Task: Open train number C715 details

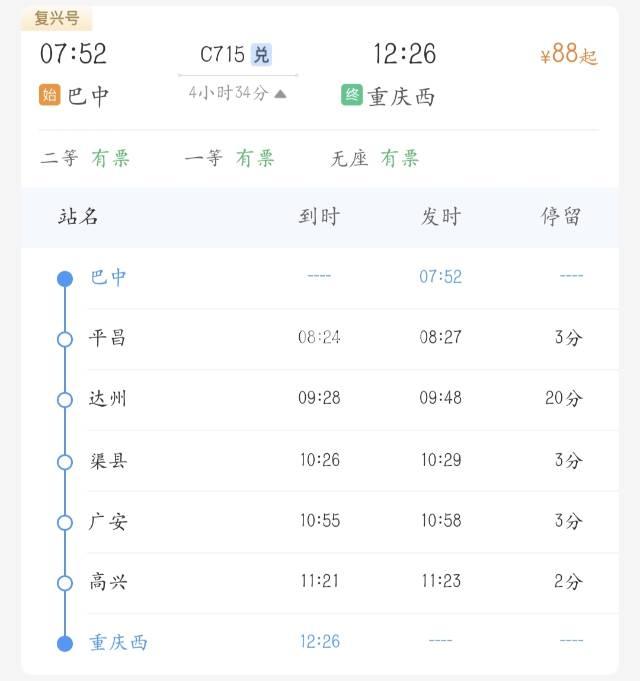Action: [222, 54]
